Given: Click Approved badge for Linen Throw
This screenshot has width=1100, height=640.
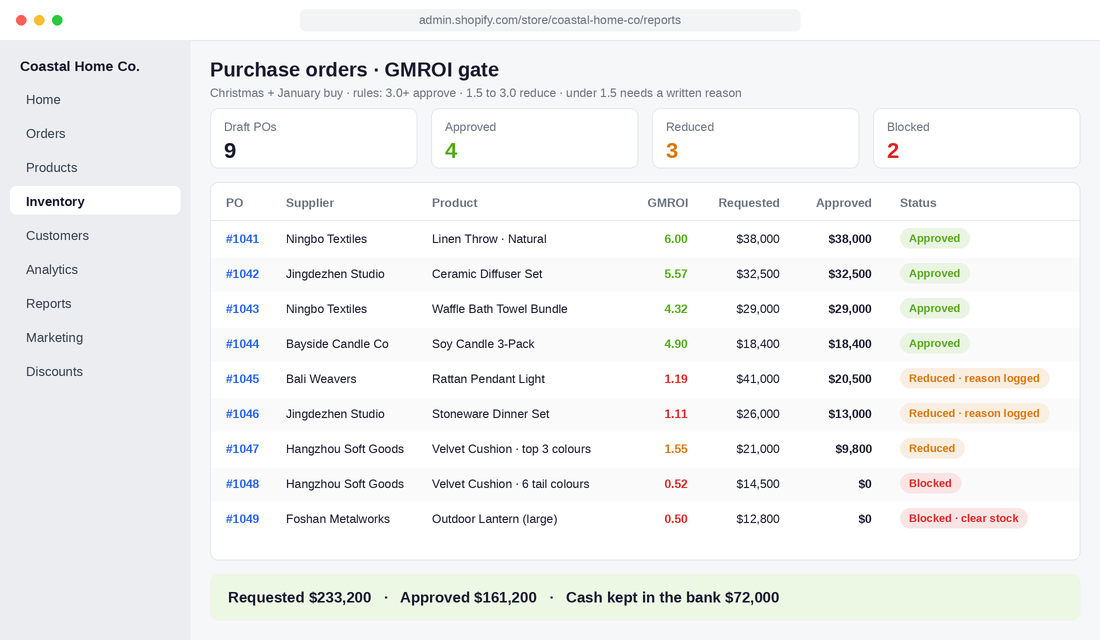Looking at the screenshot, I should click(934, 239).
